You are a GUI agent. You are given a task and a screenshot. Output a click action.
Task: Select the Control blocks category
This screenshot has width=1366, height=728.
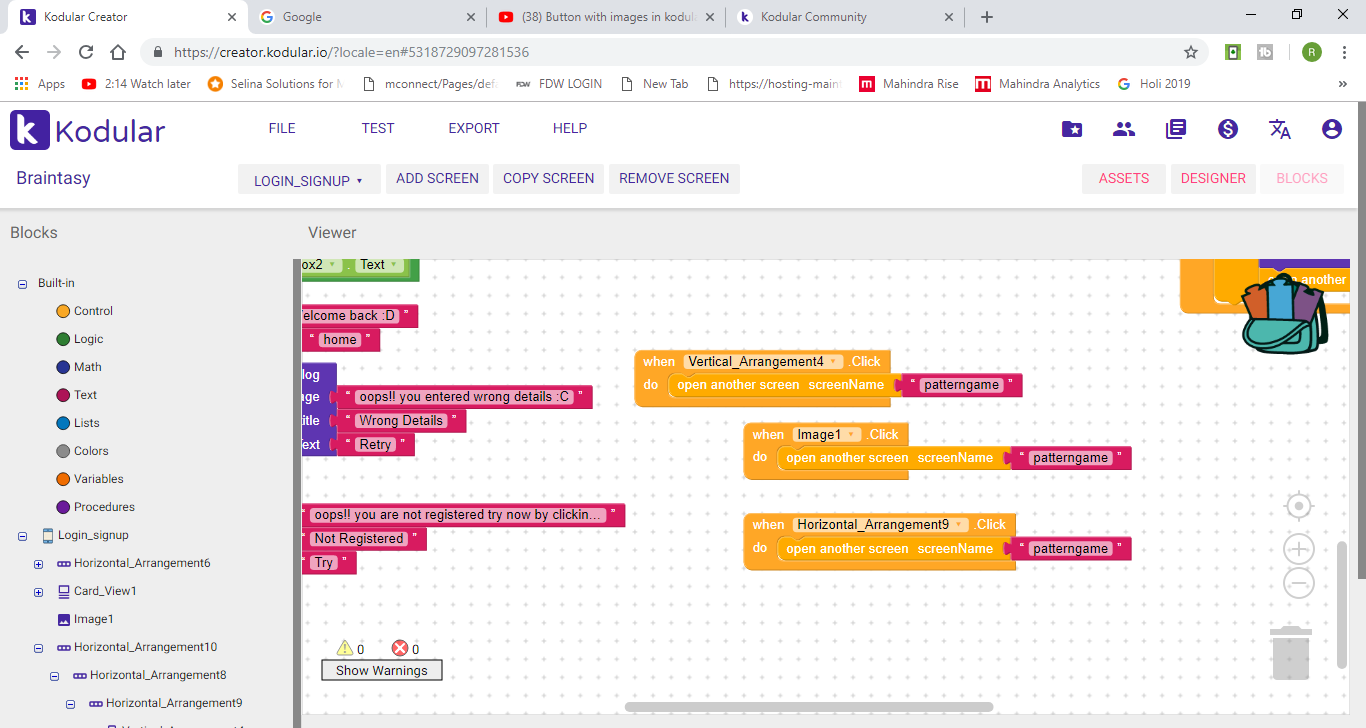coord(93,311)
